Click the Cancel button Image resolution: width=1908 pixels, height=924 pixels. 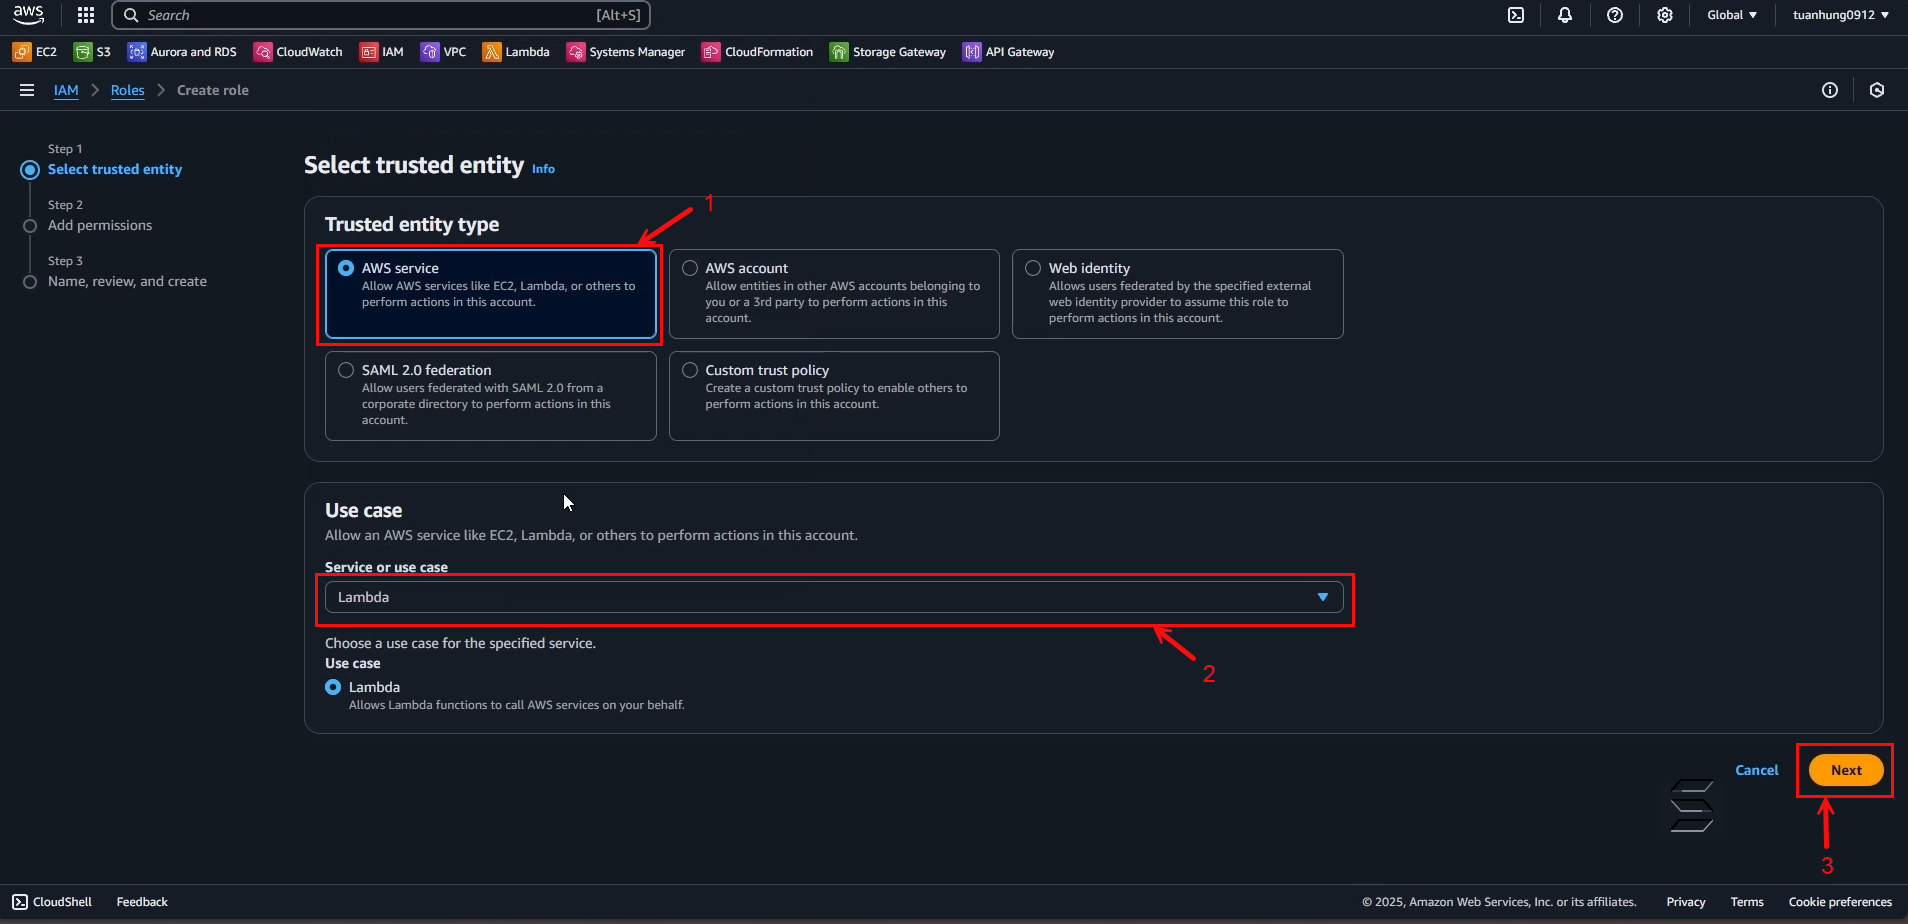coord(1757,770)
